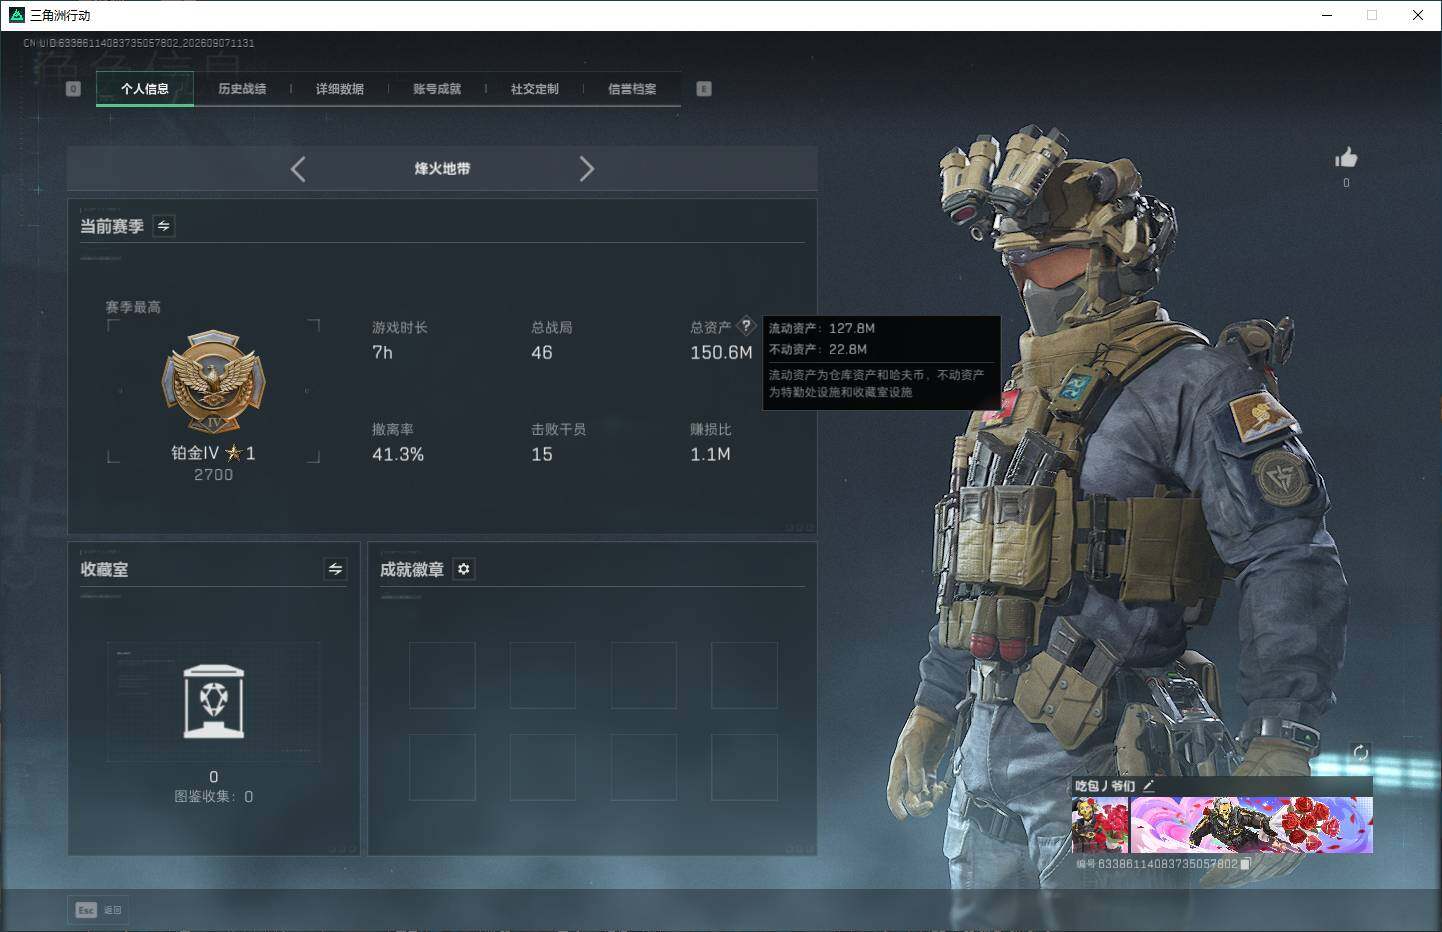Click the player avatar thumbnail
This screenshot has width=1442, height=932.
point(1100,826)
